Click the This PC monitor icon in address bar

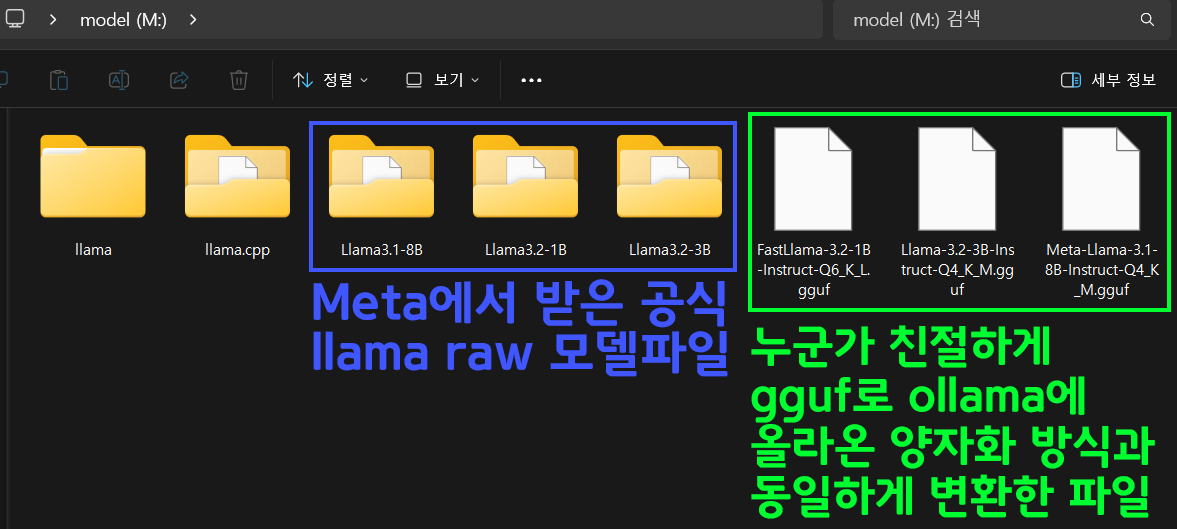15,20
